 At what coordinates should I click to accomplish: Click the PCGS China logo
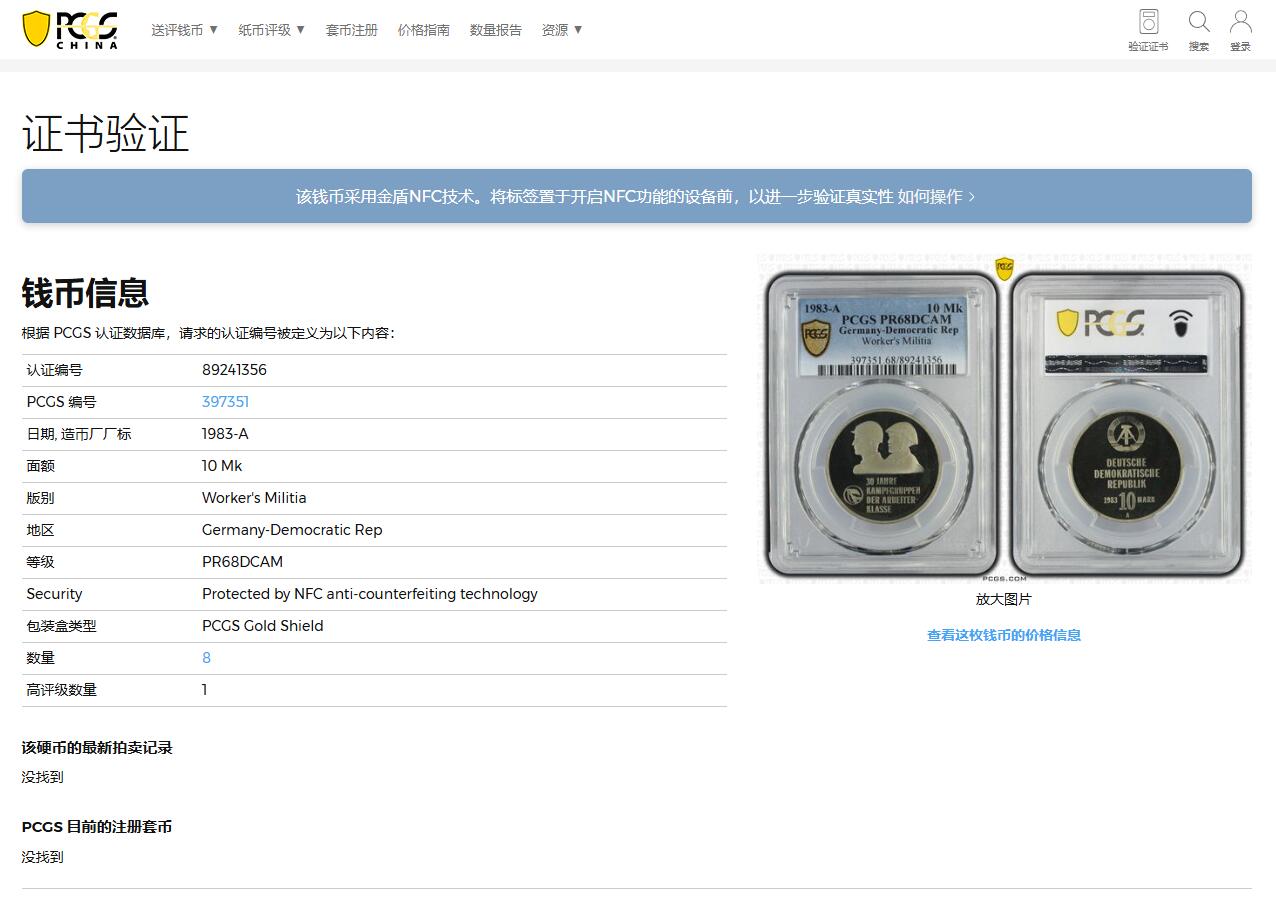(x=70, y=29)
